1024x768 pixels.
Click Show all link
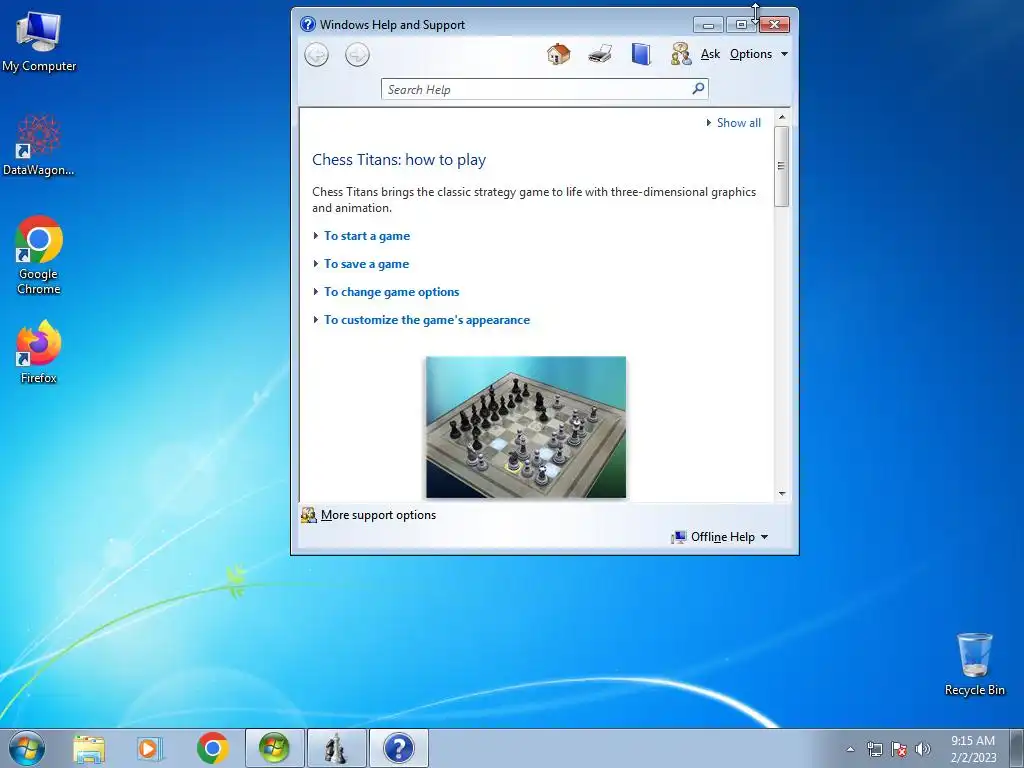click(739, 123)
